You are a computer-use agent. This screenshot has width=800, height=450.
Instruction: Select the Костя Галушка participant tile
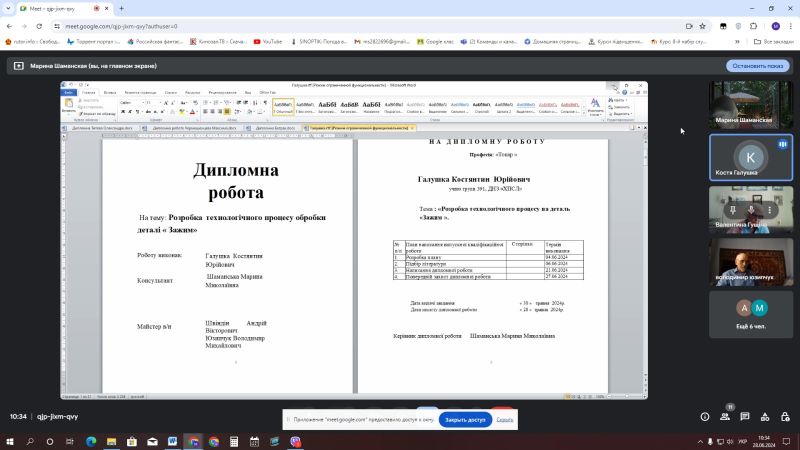click(x=751, y=158)
